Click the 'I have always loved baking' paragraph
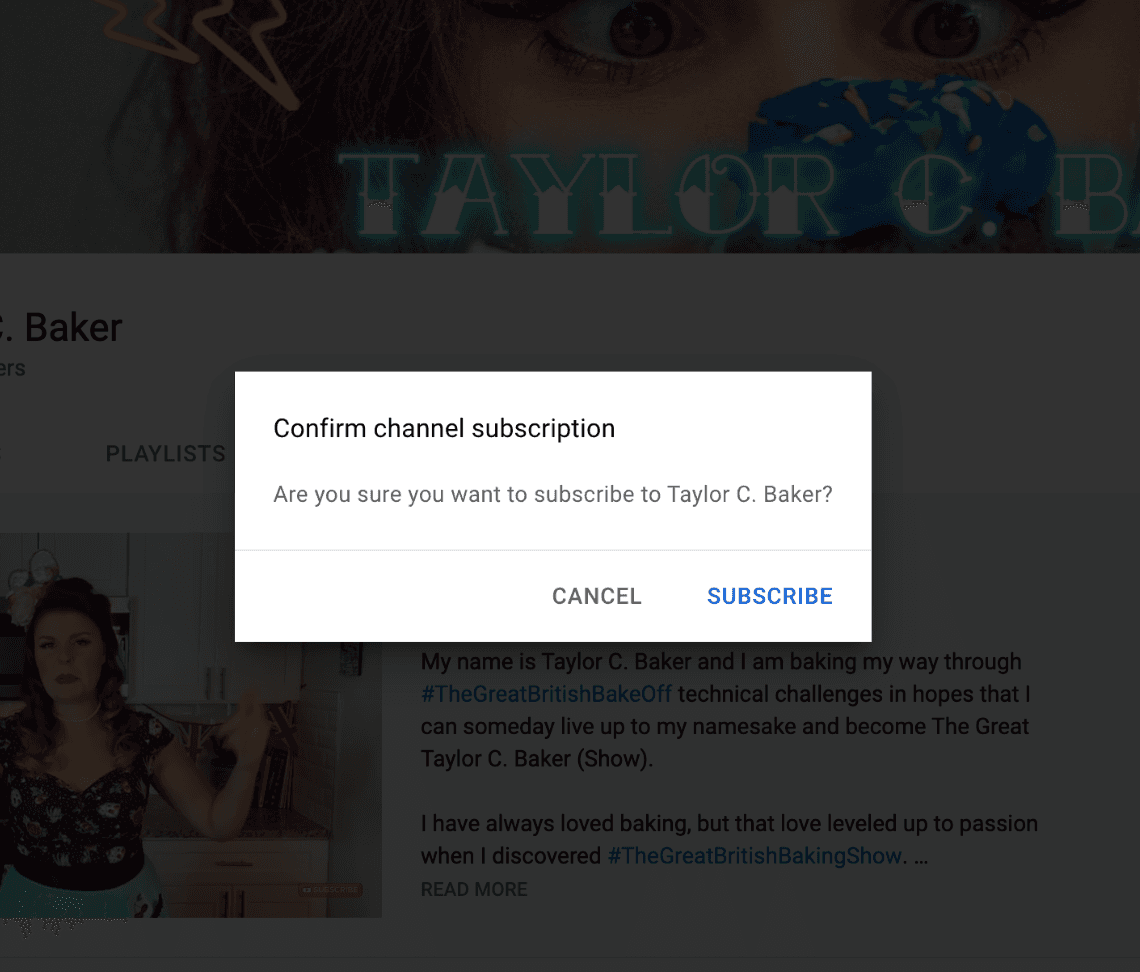The height and width of the screenshot is (972, 1140). pos(729,840)
